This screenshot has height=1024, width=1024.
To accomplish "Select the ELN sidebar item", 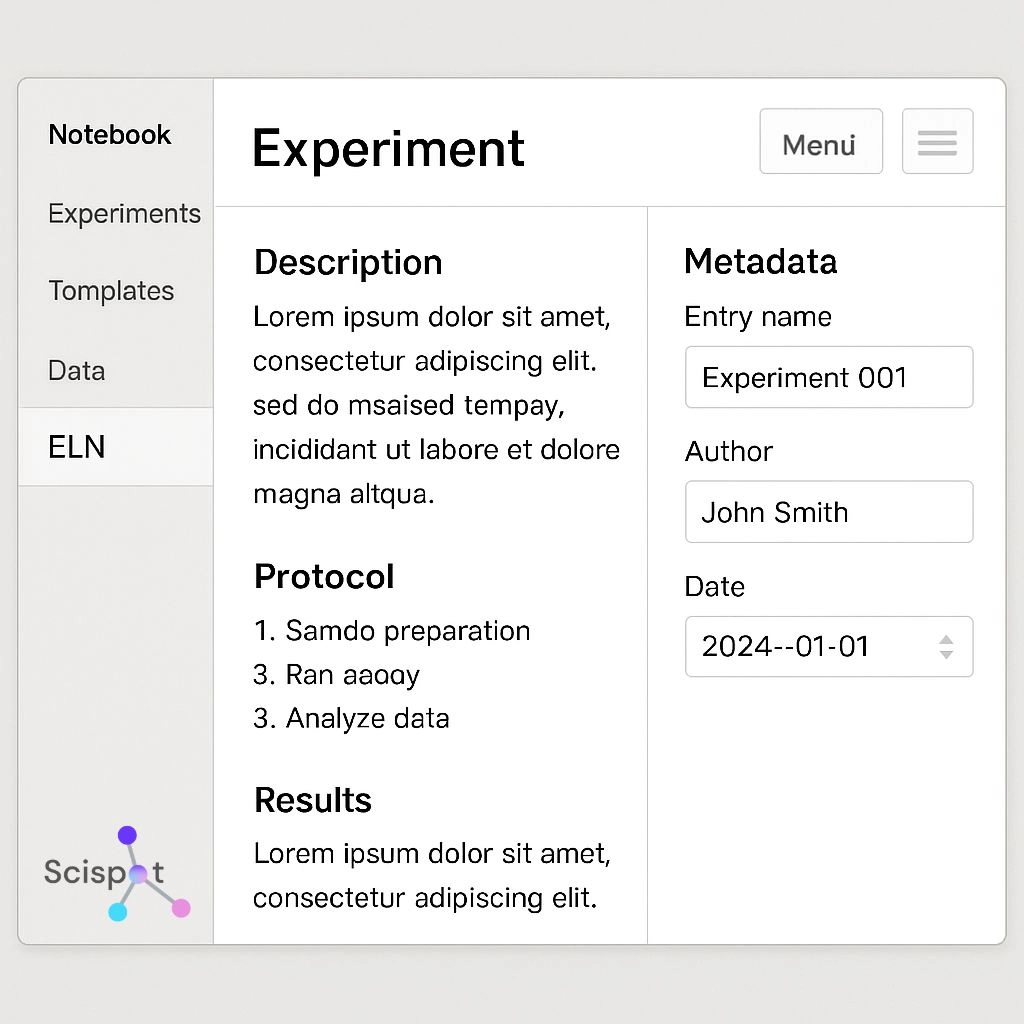I will pos(77,447).
